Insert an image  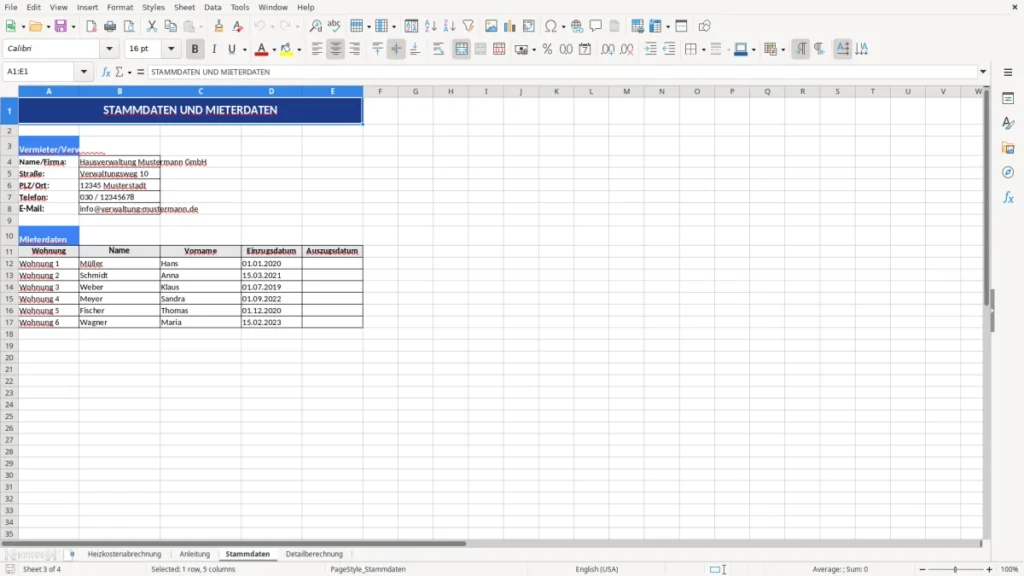[x=491, y=26]
